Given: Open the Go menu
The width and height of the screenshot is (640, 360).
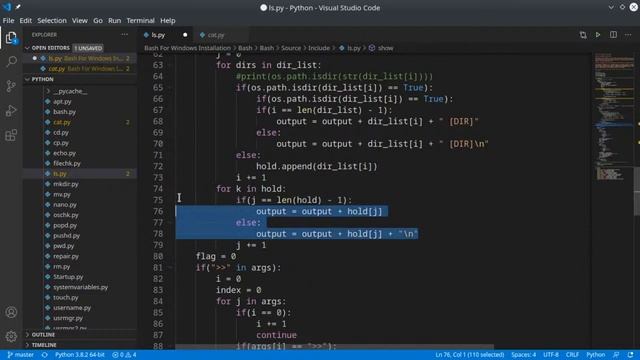Looking at the screenshot, I should coord(98,20).
